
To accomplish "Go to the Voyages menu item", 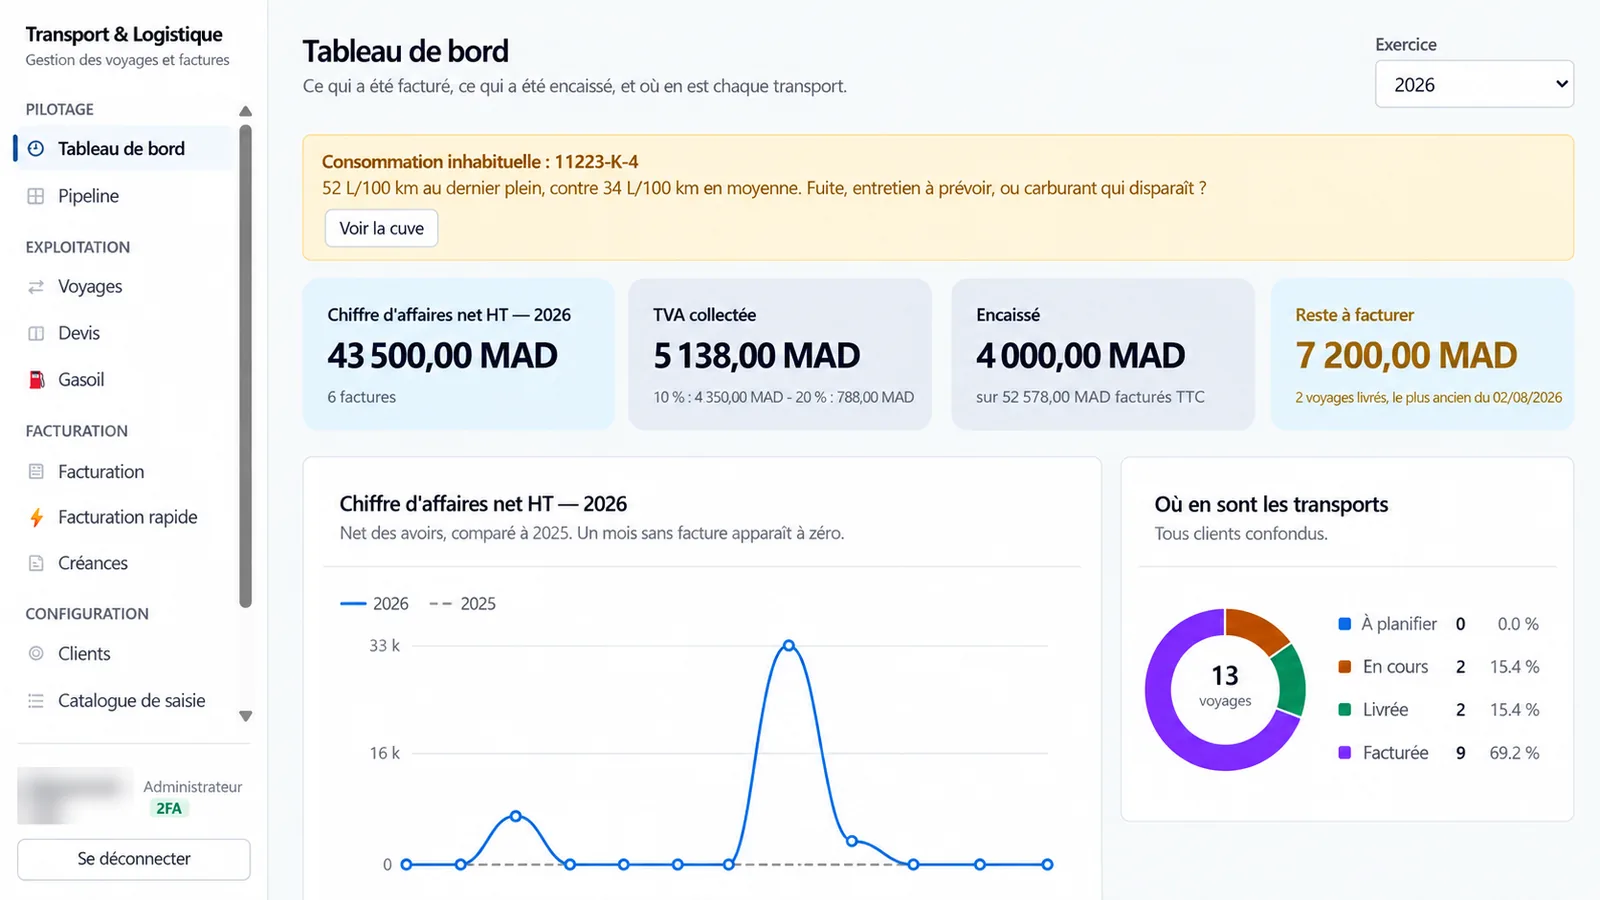I will [x=90, y=287].
